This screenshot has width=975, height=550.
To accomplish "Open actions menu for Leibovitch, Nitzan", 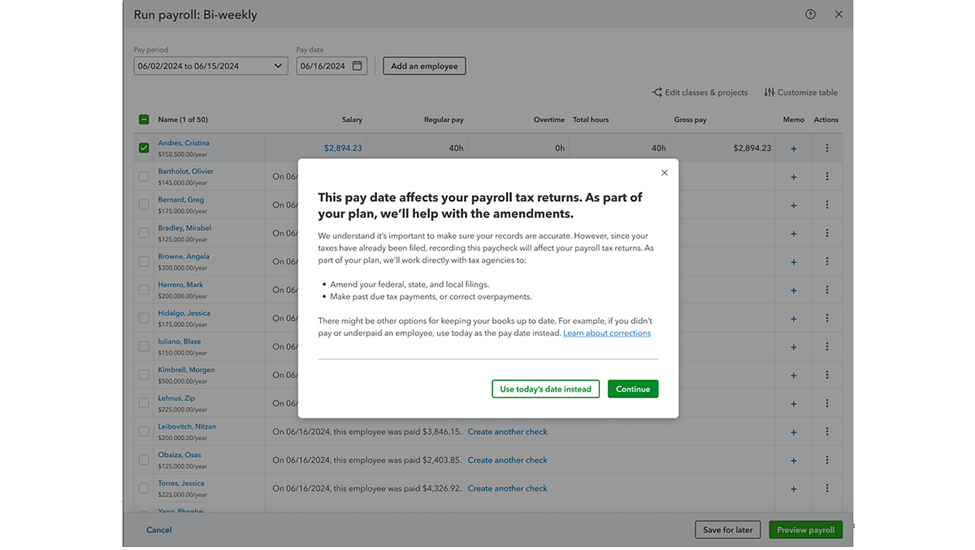I will pyautogui.click(x=827, y=432).
